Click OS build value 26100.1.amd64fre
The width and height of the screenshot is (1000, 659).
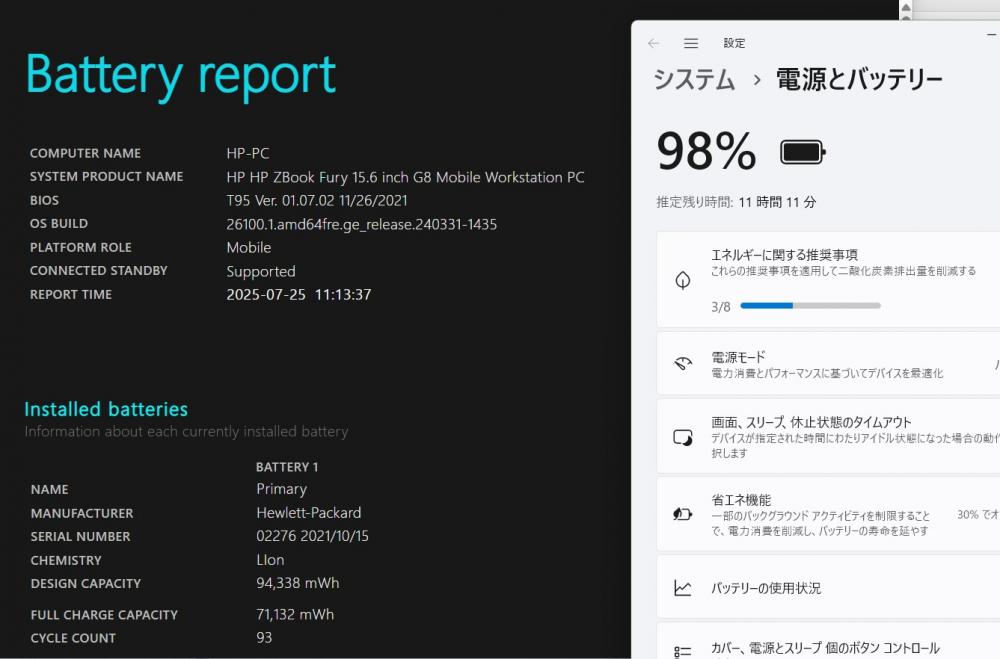point(362,225)
